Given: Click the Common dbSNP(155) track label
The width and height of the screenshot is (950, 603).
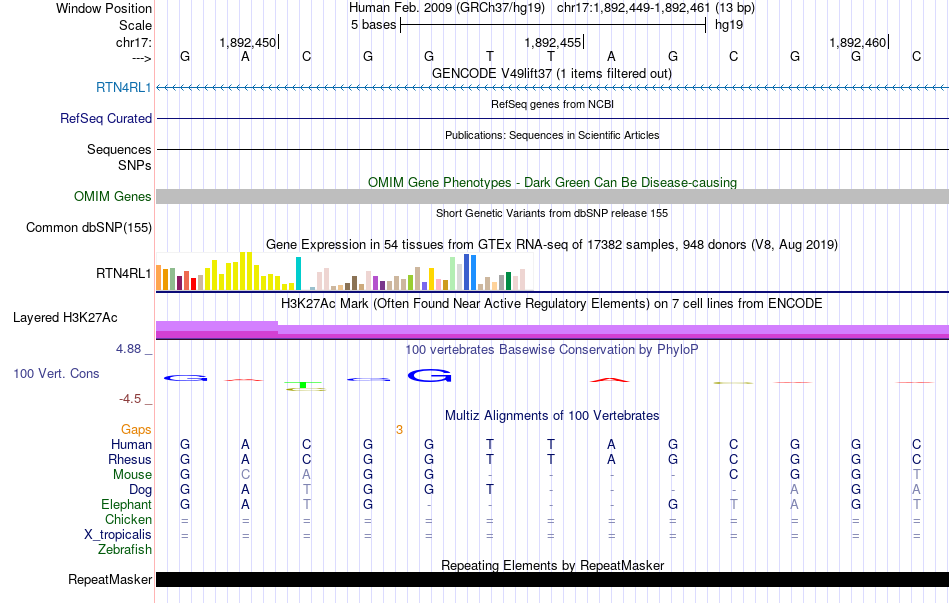Looking at the screenshot, I should (89, 228).
